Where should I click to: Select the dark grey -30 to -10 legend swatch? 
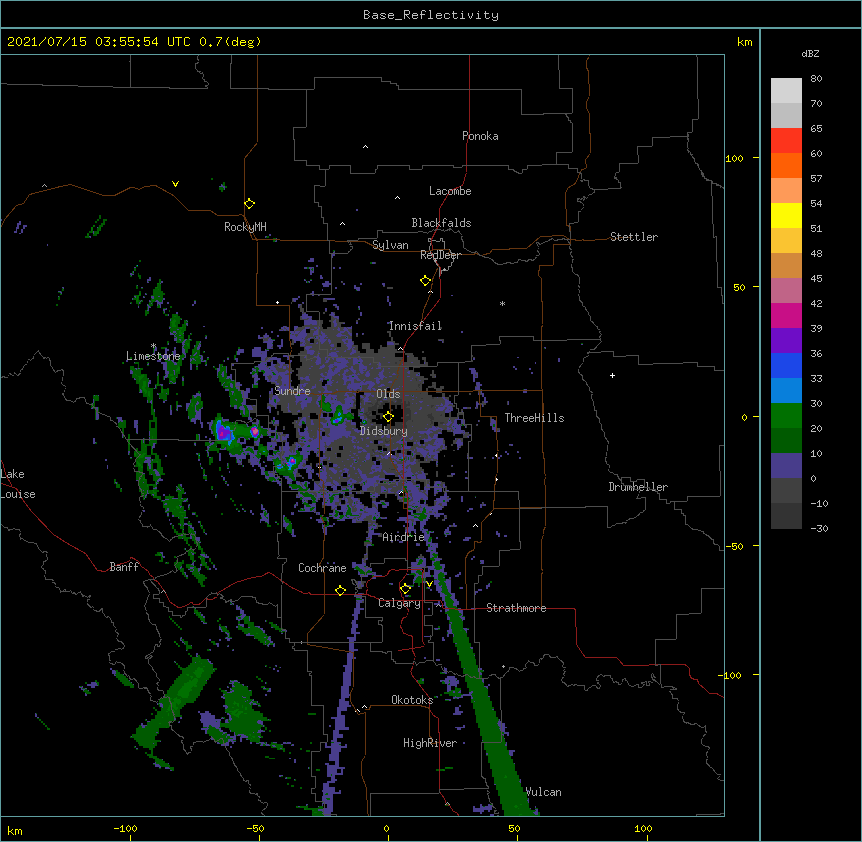click(x=786, y=516)
